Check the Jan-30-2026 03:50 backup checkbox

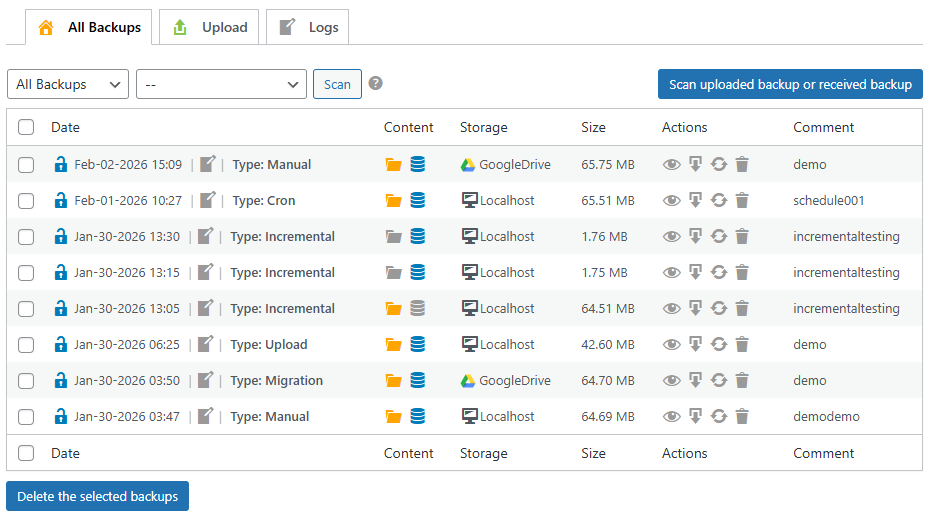(26, 381)
